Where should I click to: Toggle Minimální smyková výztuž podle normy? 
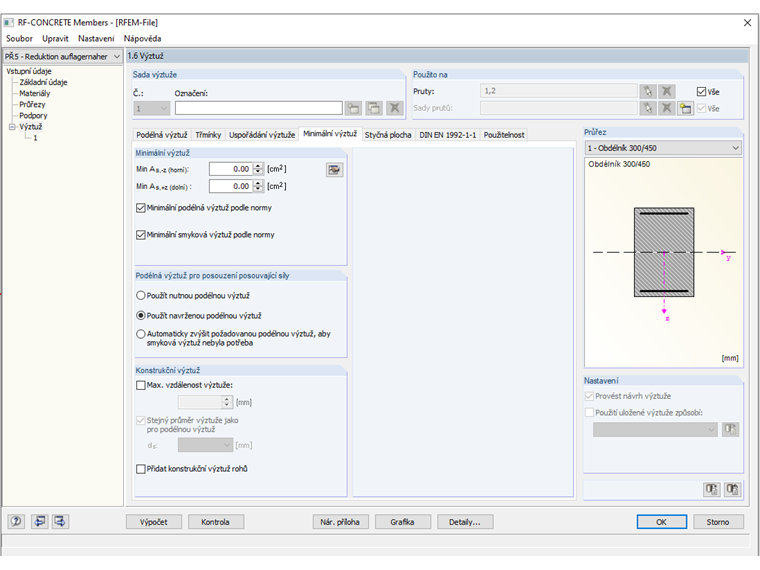(141, 235)
